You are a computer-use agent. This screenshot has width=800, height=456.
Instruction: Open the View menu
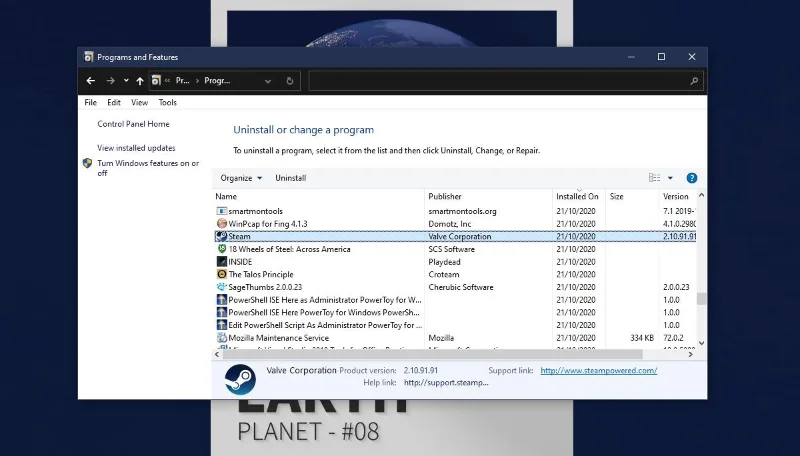139,103
